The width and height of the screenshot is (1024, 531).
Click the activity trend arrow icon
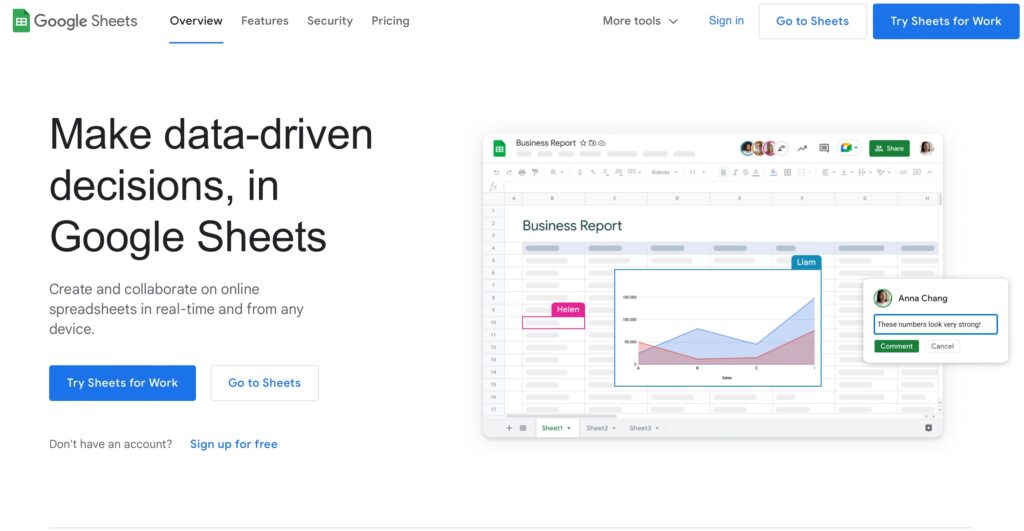(x=802, y=148)
